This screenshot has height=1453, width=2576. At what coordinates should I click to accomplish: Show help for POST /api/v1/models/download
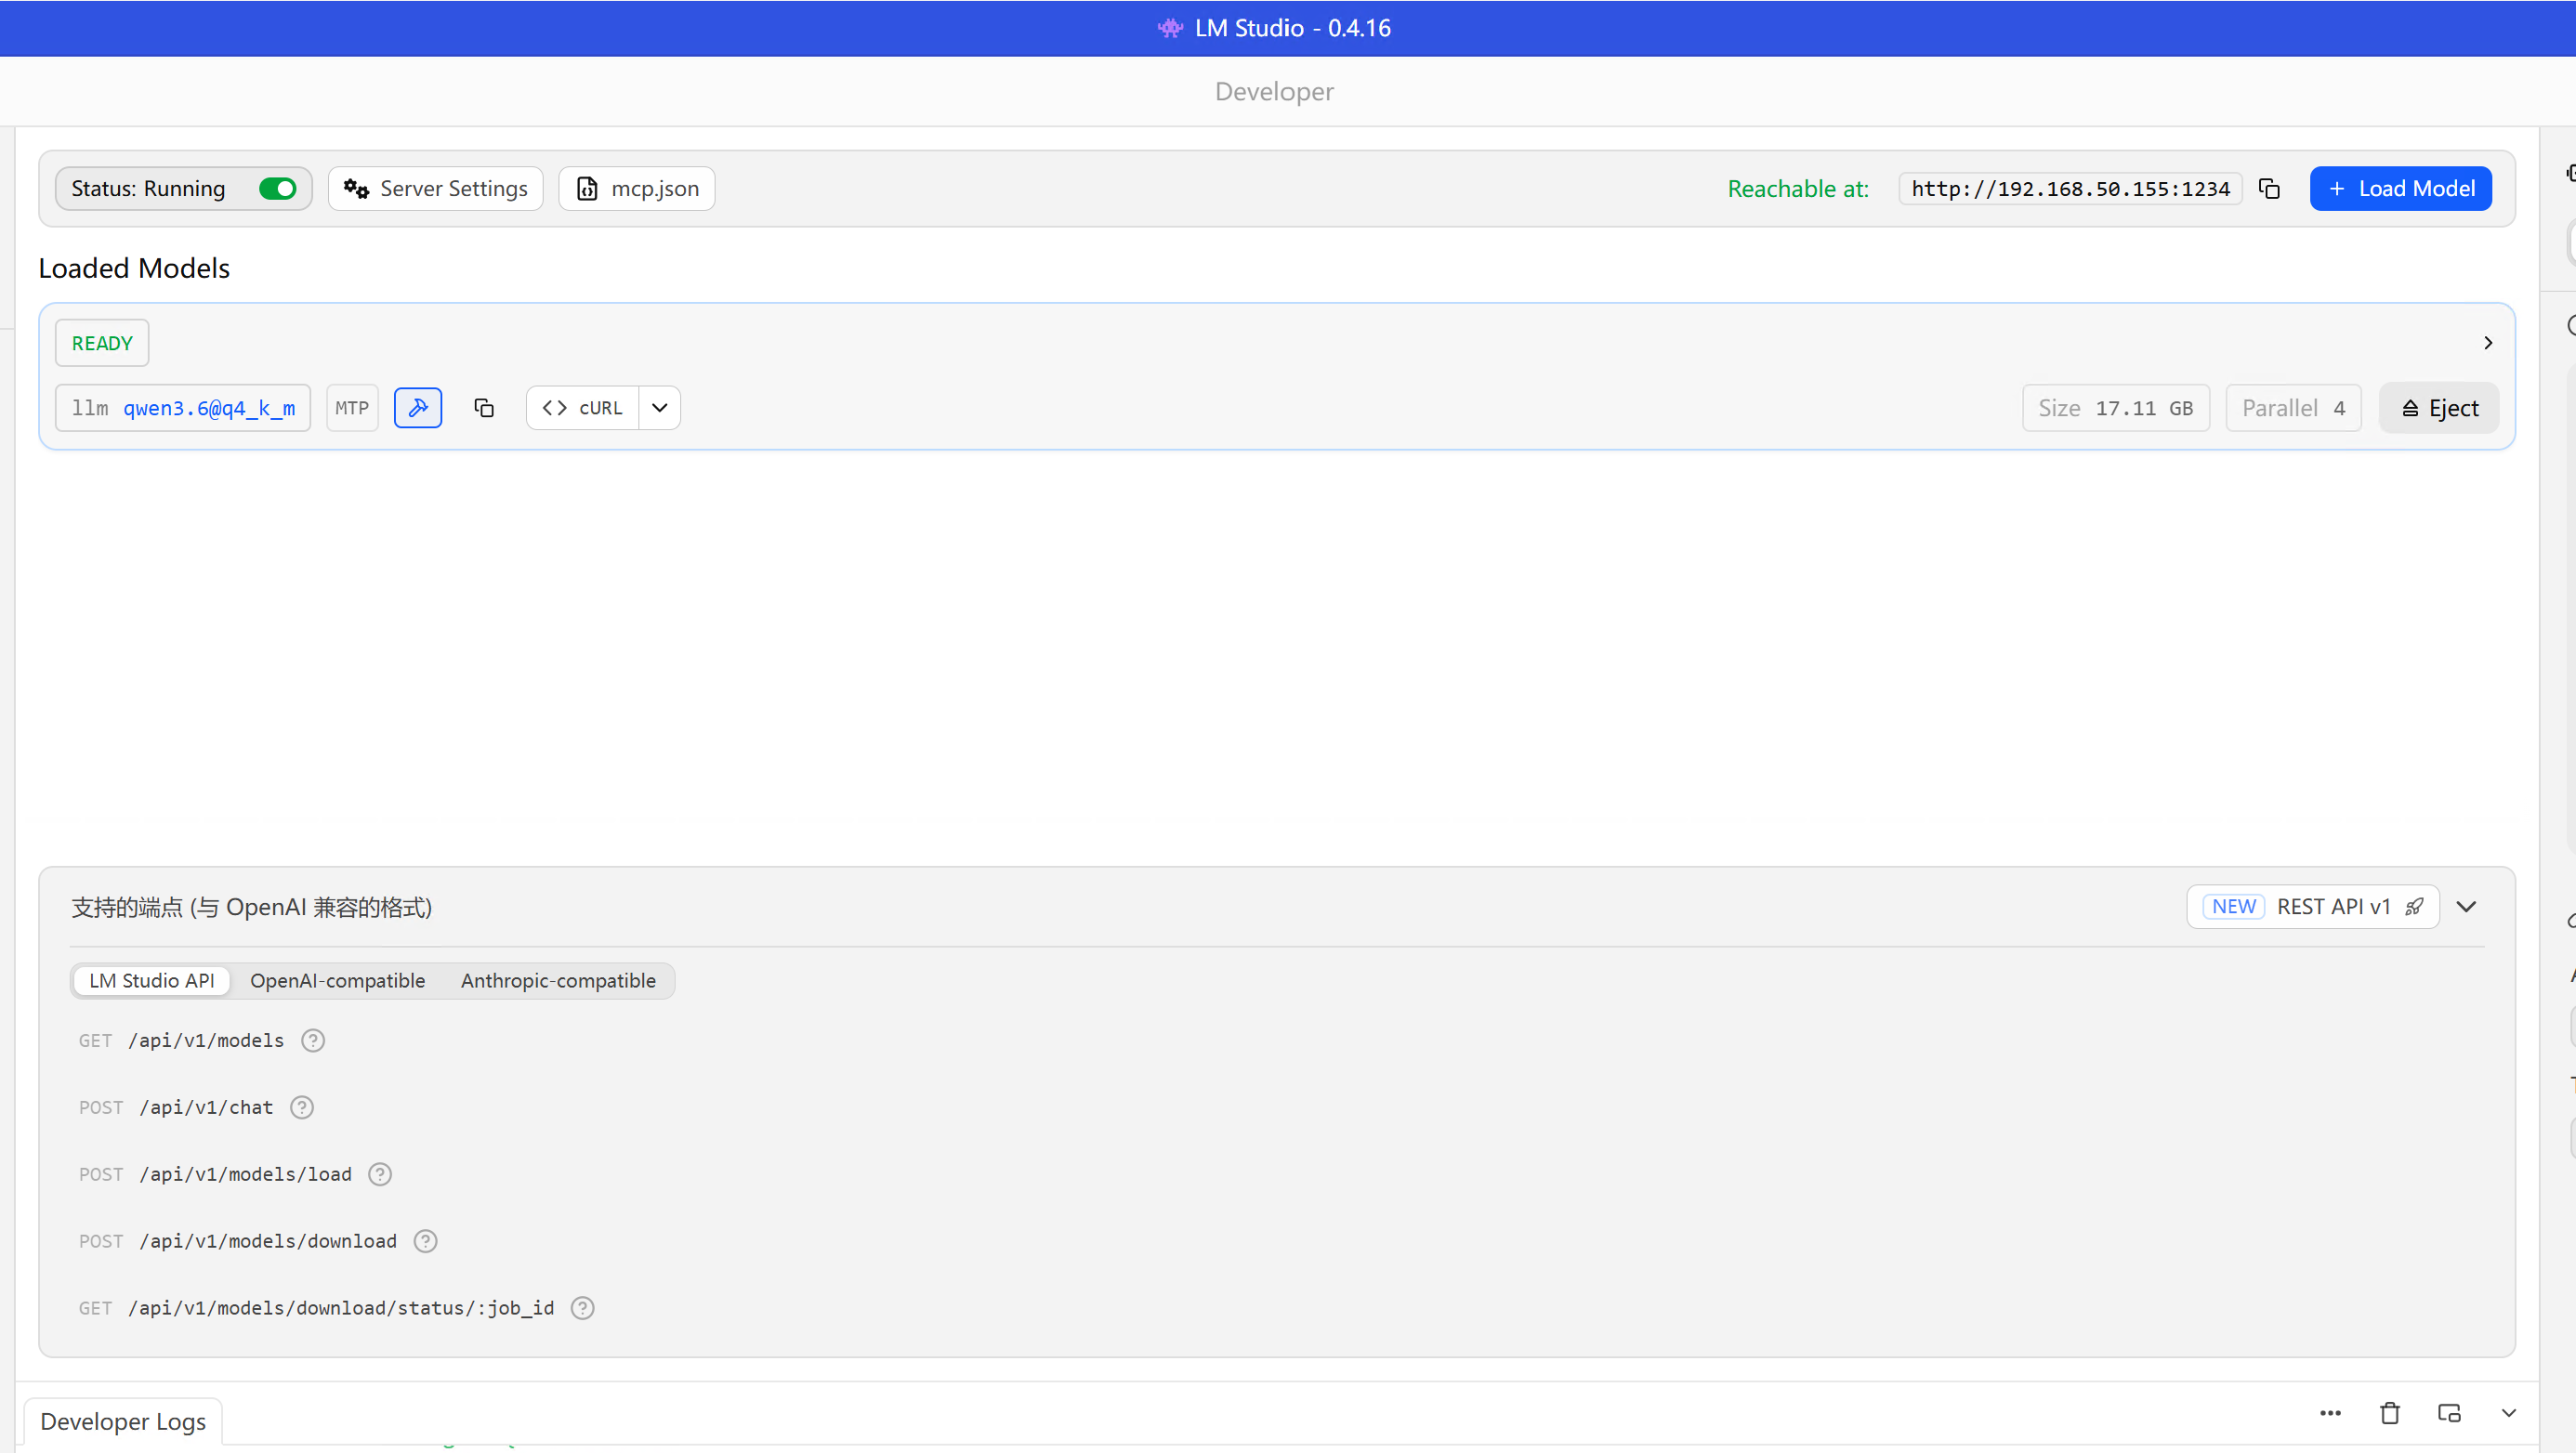coord(425,1242)
